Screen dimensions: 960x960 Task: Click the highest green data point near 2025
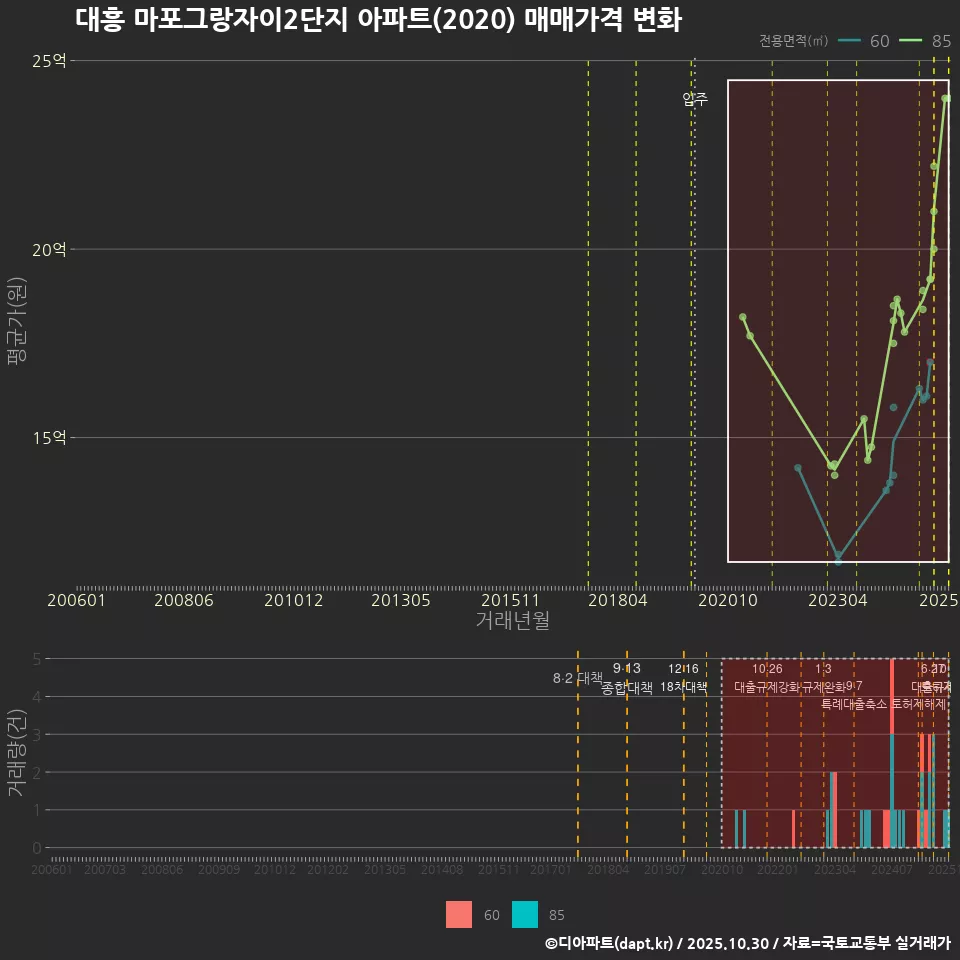945,99
